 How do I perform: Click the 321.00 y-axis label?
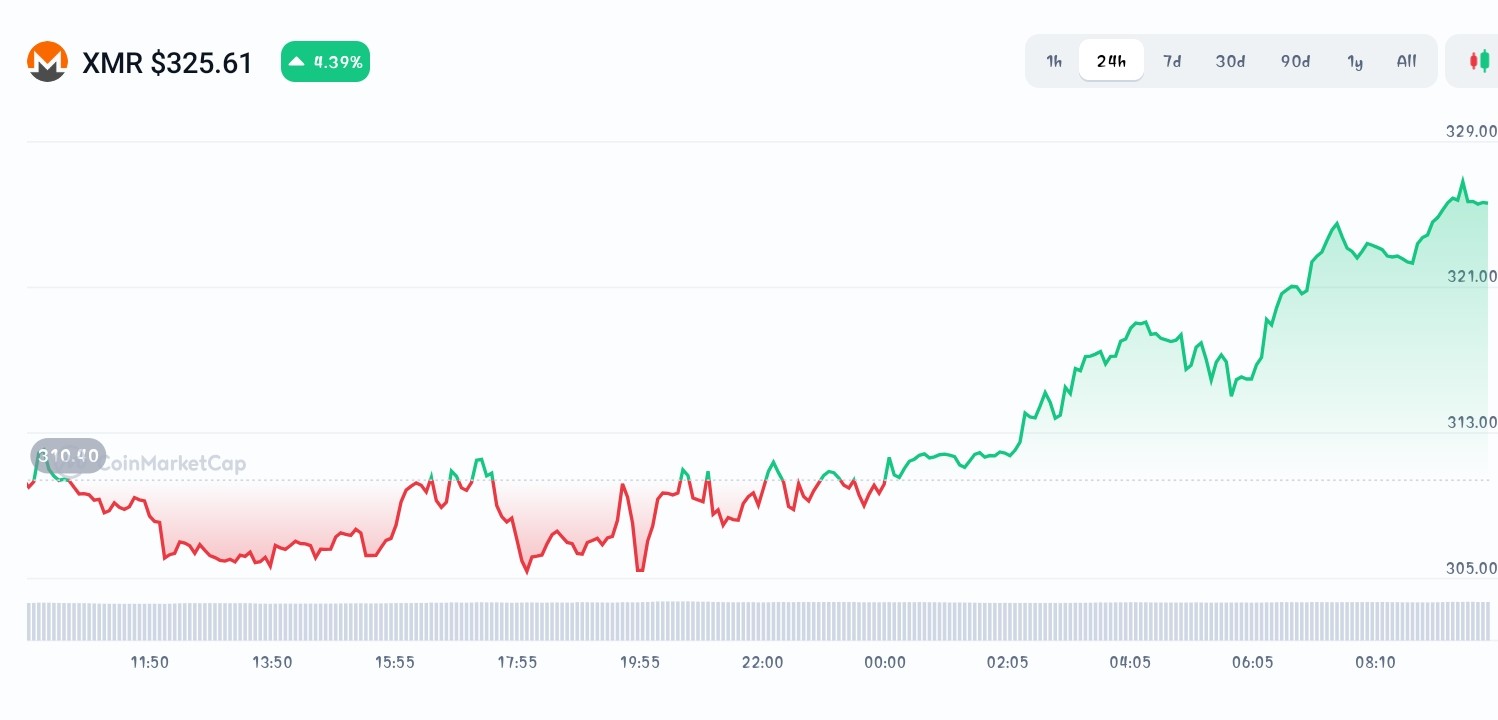click(x=1471, y=276)
